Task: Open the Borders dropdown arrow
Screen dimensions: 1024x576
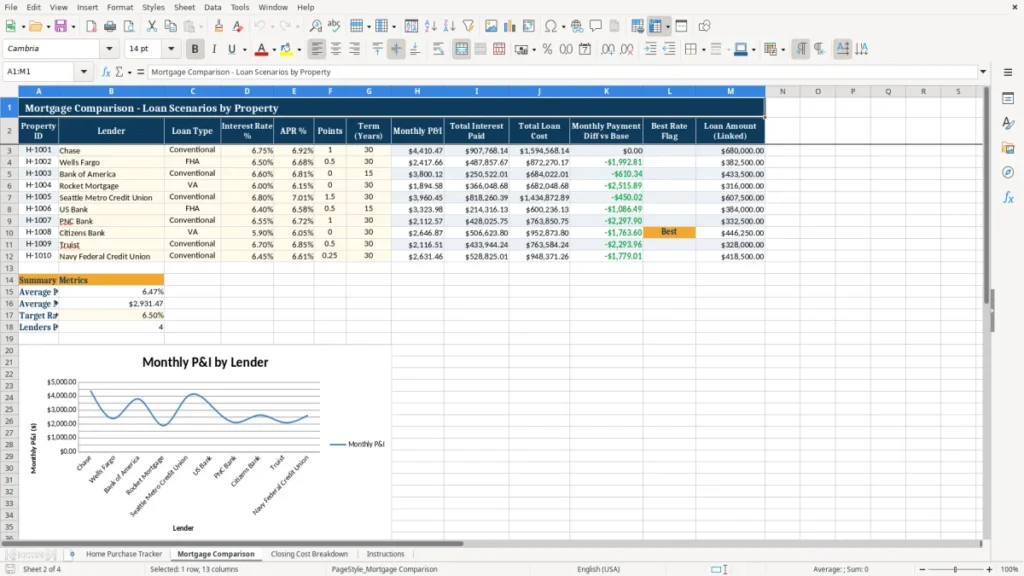Action: tap(703, 50)
